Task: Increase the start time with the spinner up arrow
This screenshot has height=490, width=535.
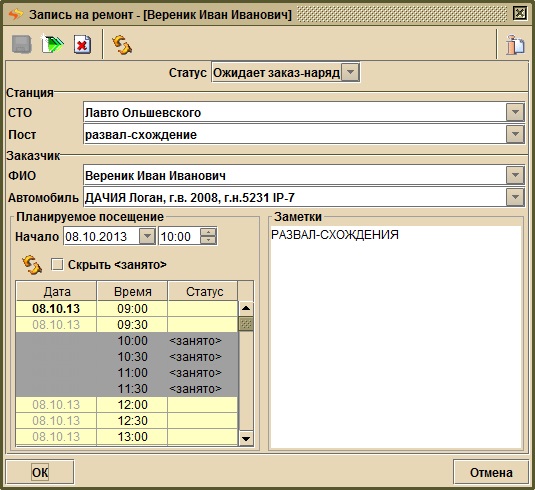Action: point(208,232)
